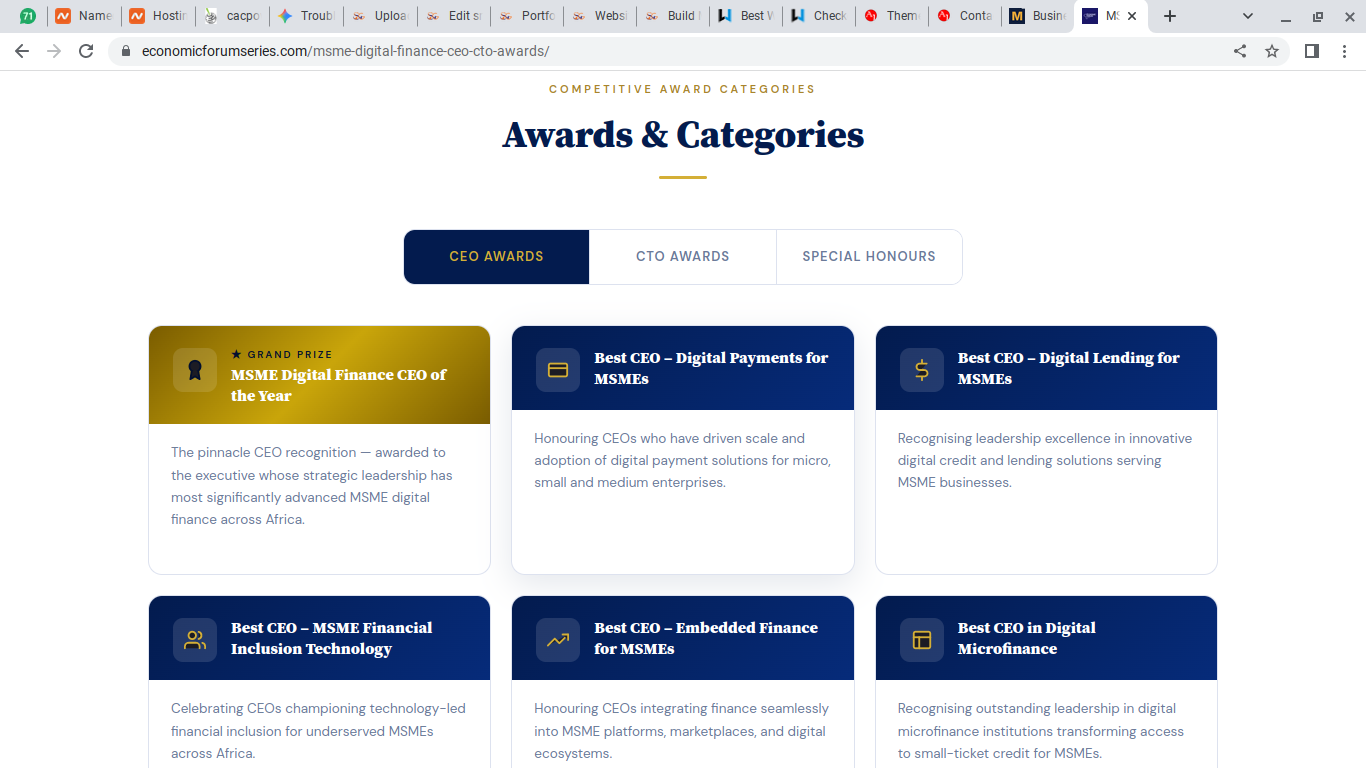The image size is (1366, 768).
Task: Open the Special Honours tab
Action: tap(869, 257)
